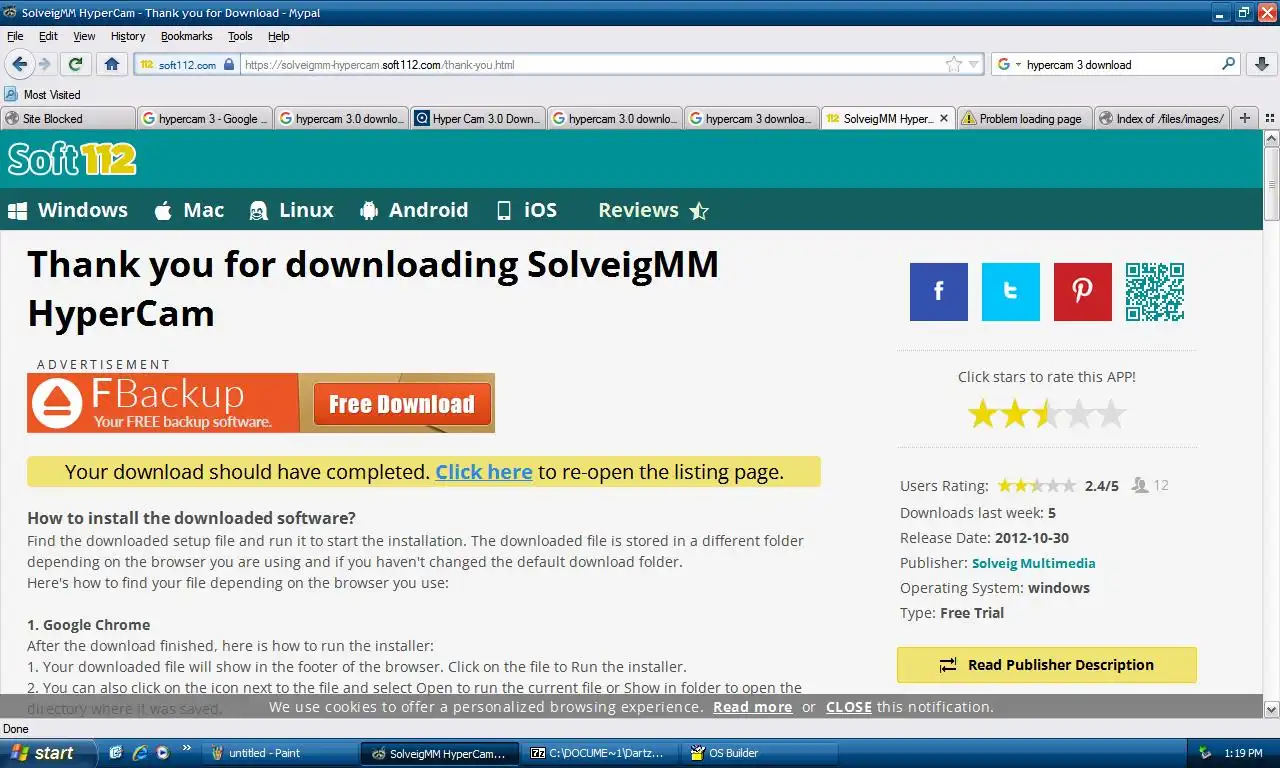
Task: Switch to the Site Blocked tab
Action: [67, 118]
